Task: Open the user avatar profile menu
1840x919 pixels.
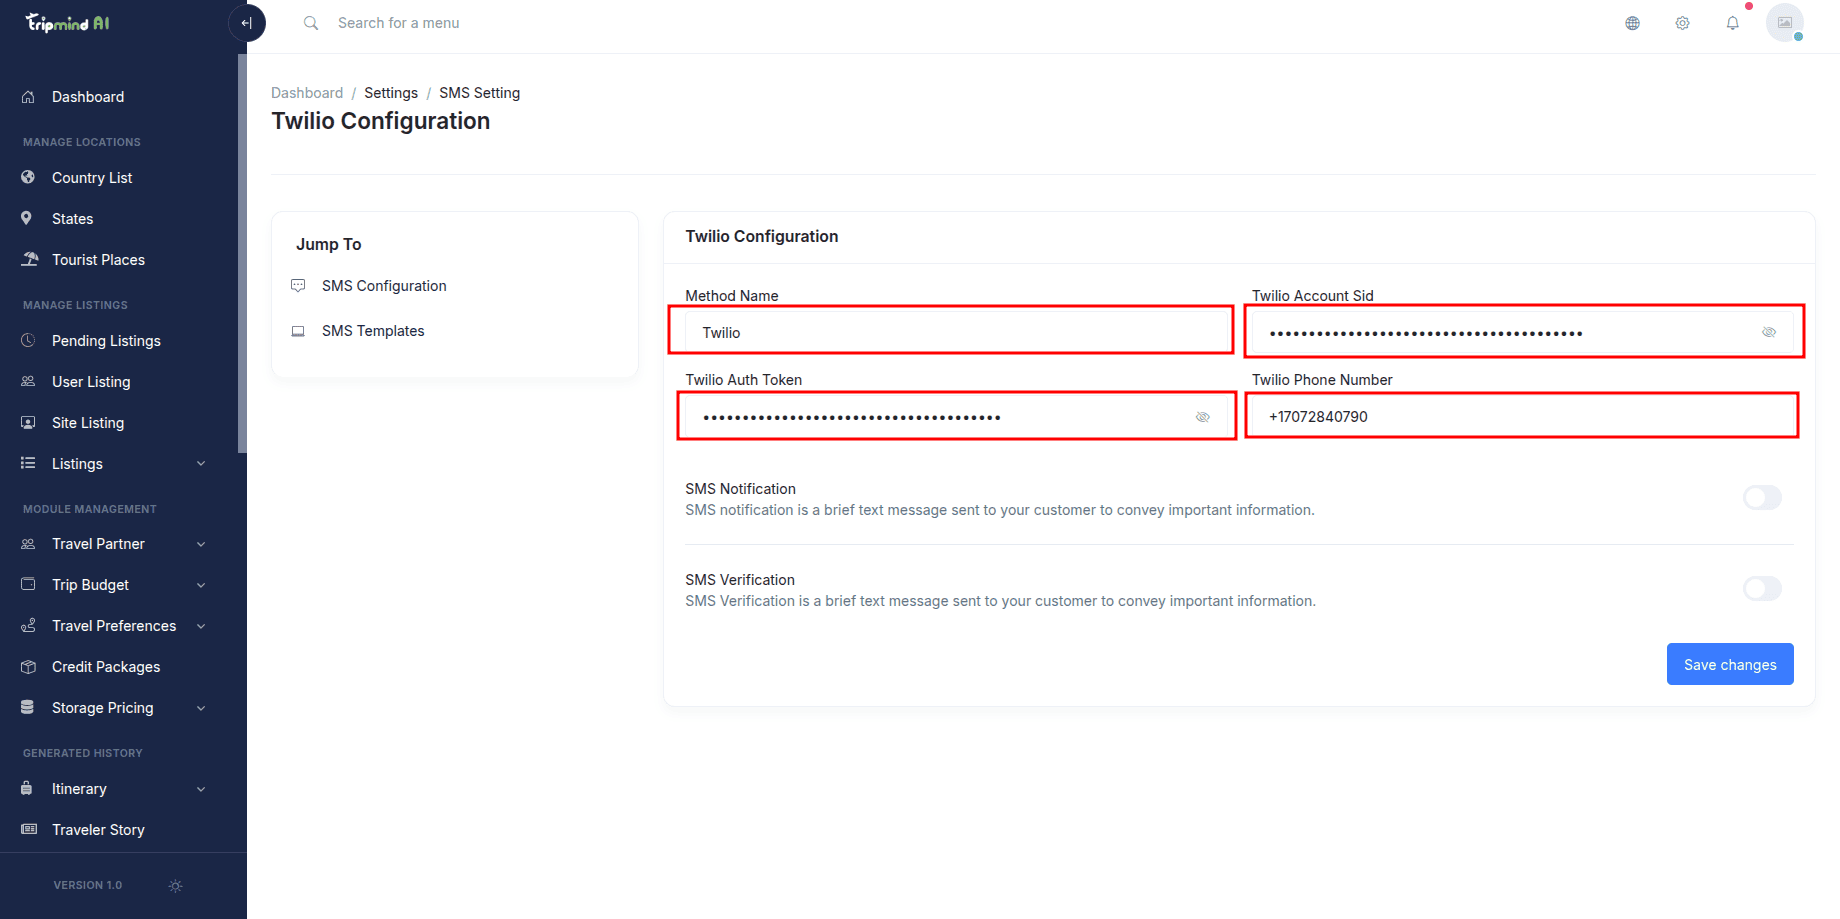Action: (1784, 23)
